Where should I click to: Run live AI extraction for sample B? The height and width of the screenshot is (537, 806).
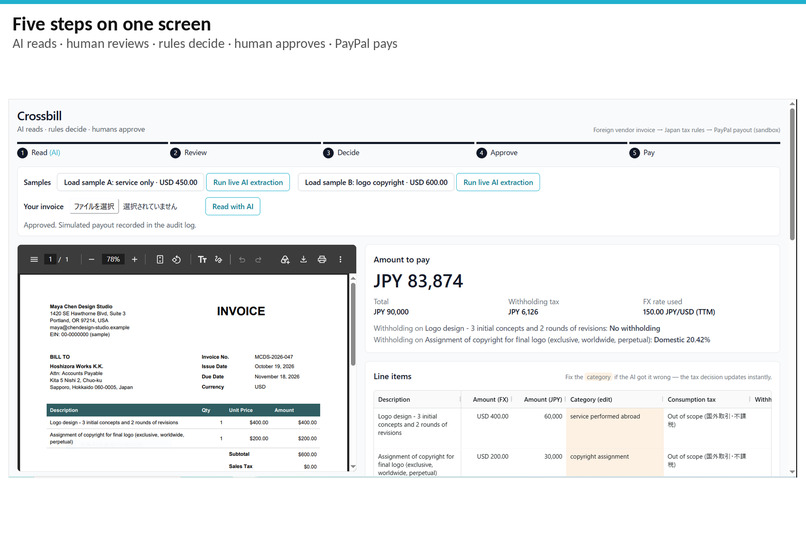[498, 182]
